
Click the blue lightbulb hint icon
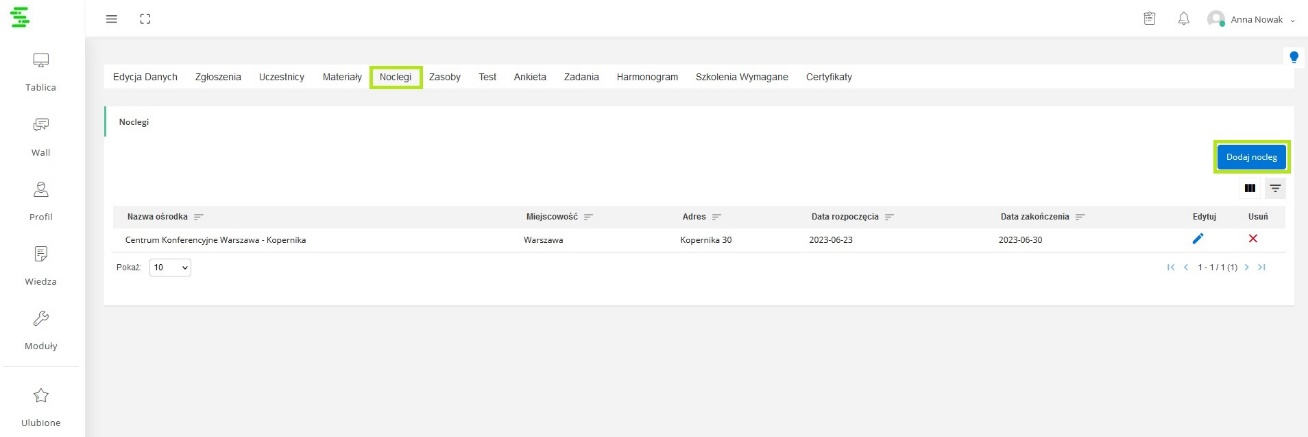click(x=1294, y=57)
